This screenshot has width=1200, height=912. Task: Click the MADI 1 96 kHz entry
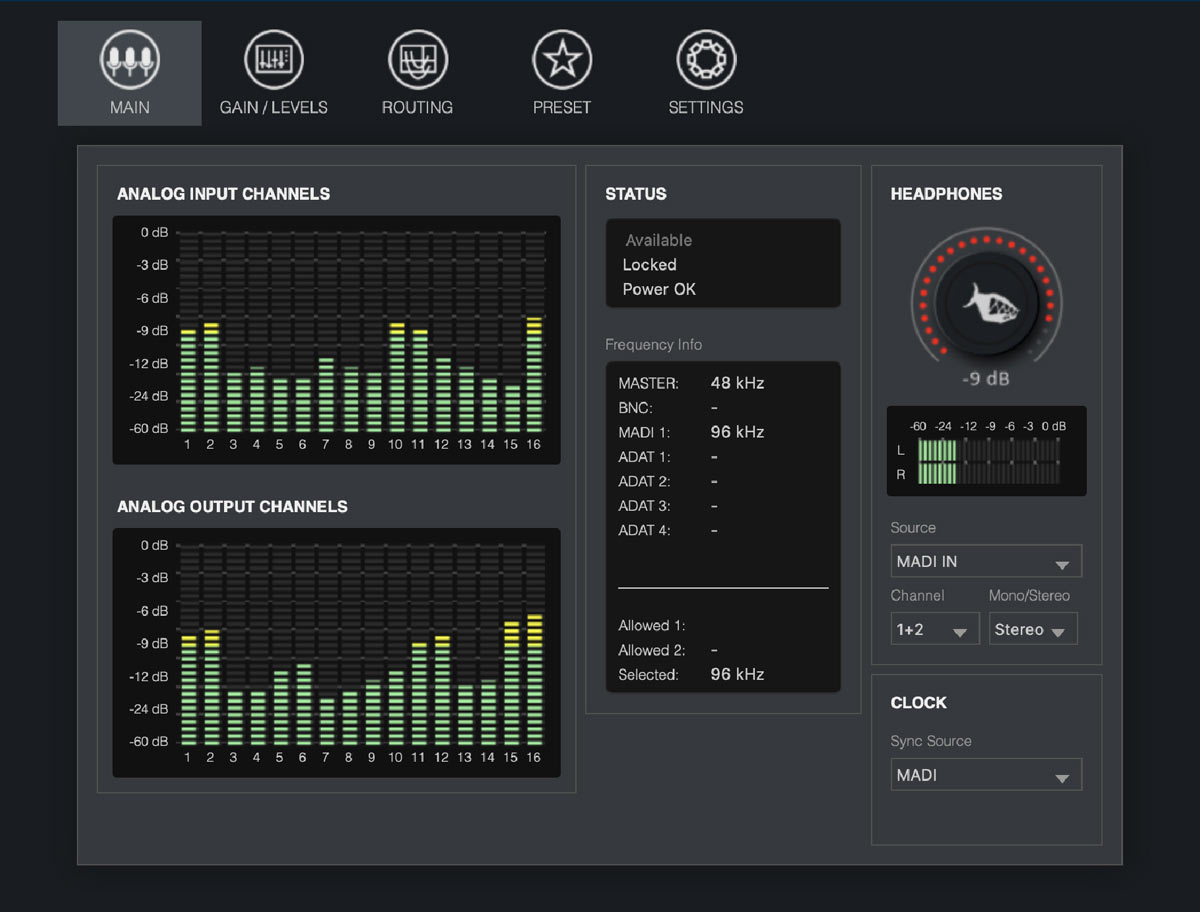click(691, 432)
